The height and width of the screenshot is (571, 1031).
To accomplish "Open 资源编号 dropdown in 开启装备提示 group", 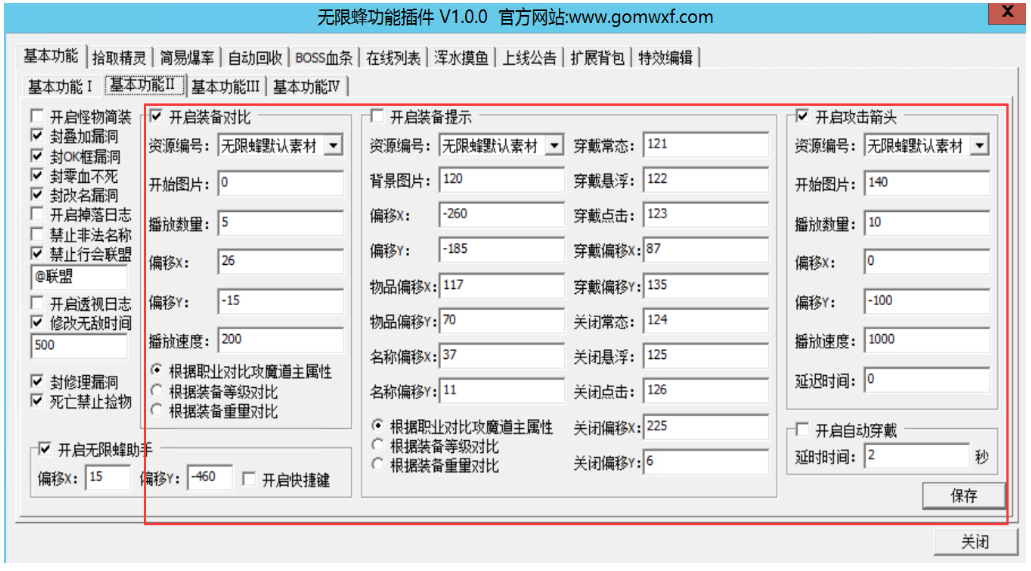I will [x=554, y=146].
